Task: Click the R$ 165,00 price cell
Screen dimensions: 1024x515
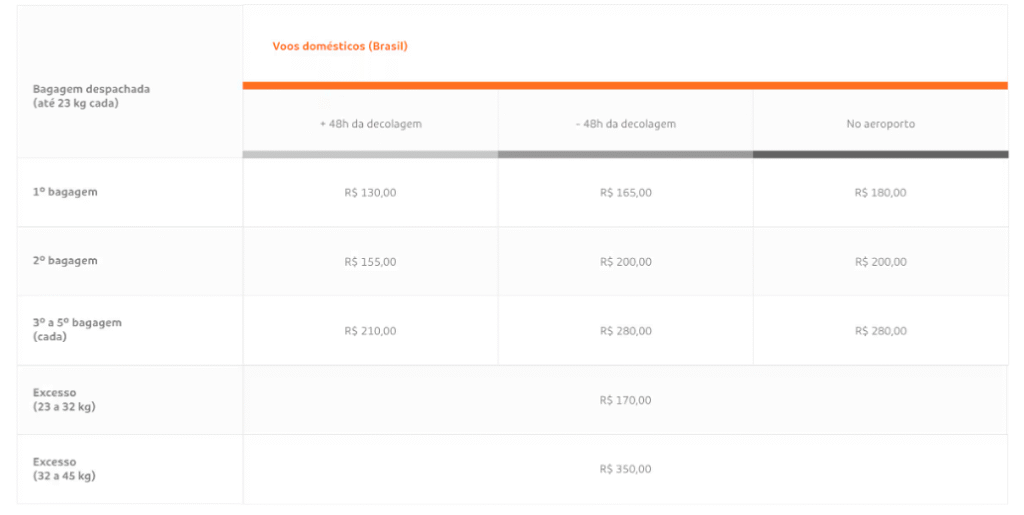Action: (626, 192)
